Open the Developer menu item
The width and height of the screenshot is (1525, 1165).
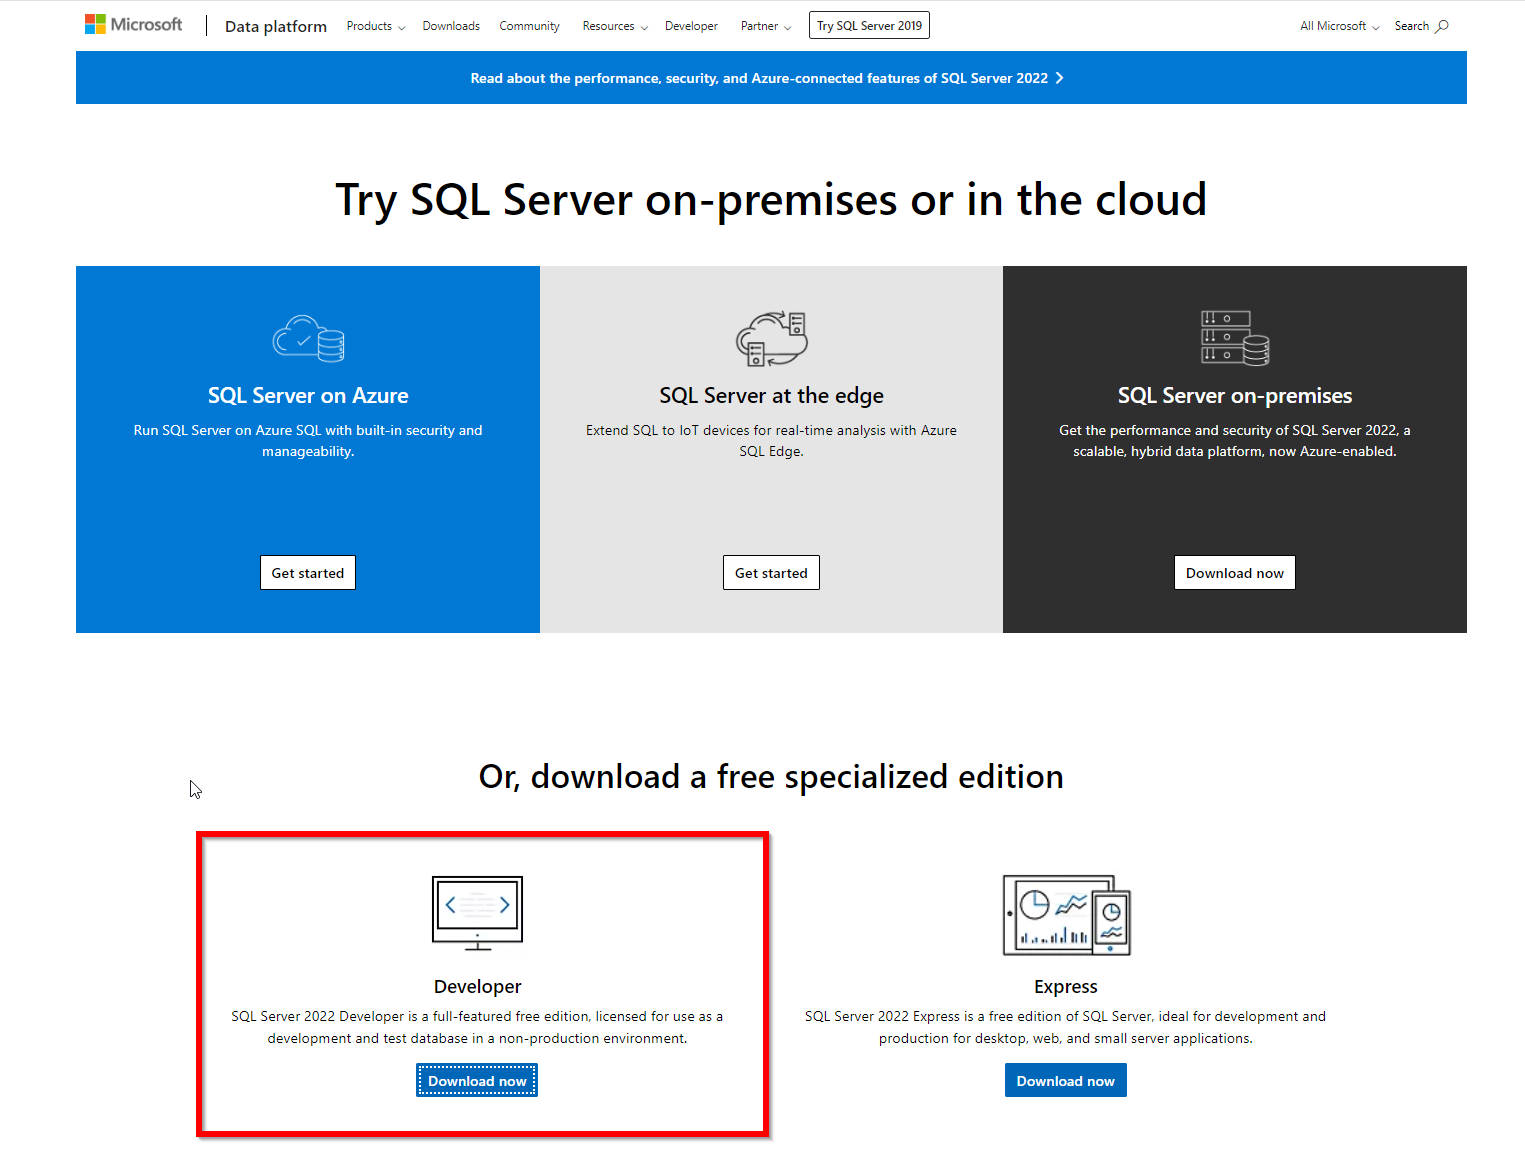(691, 26)
